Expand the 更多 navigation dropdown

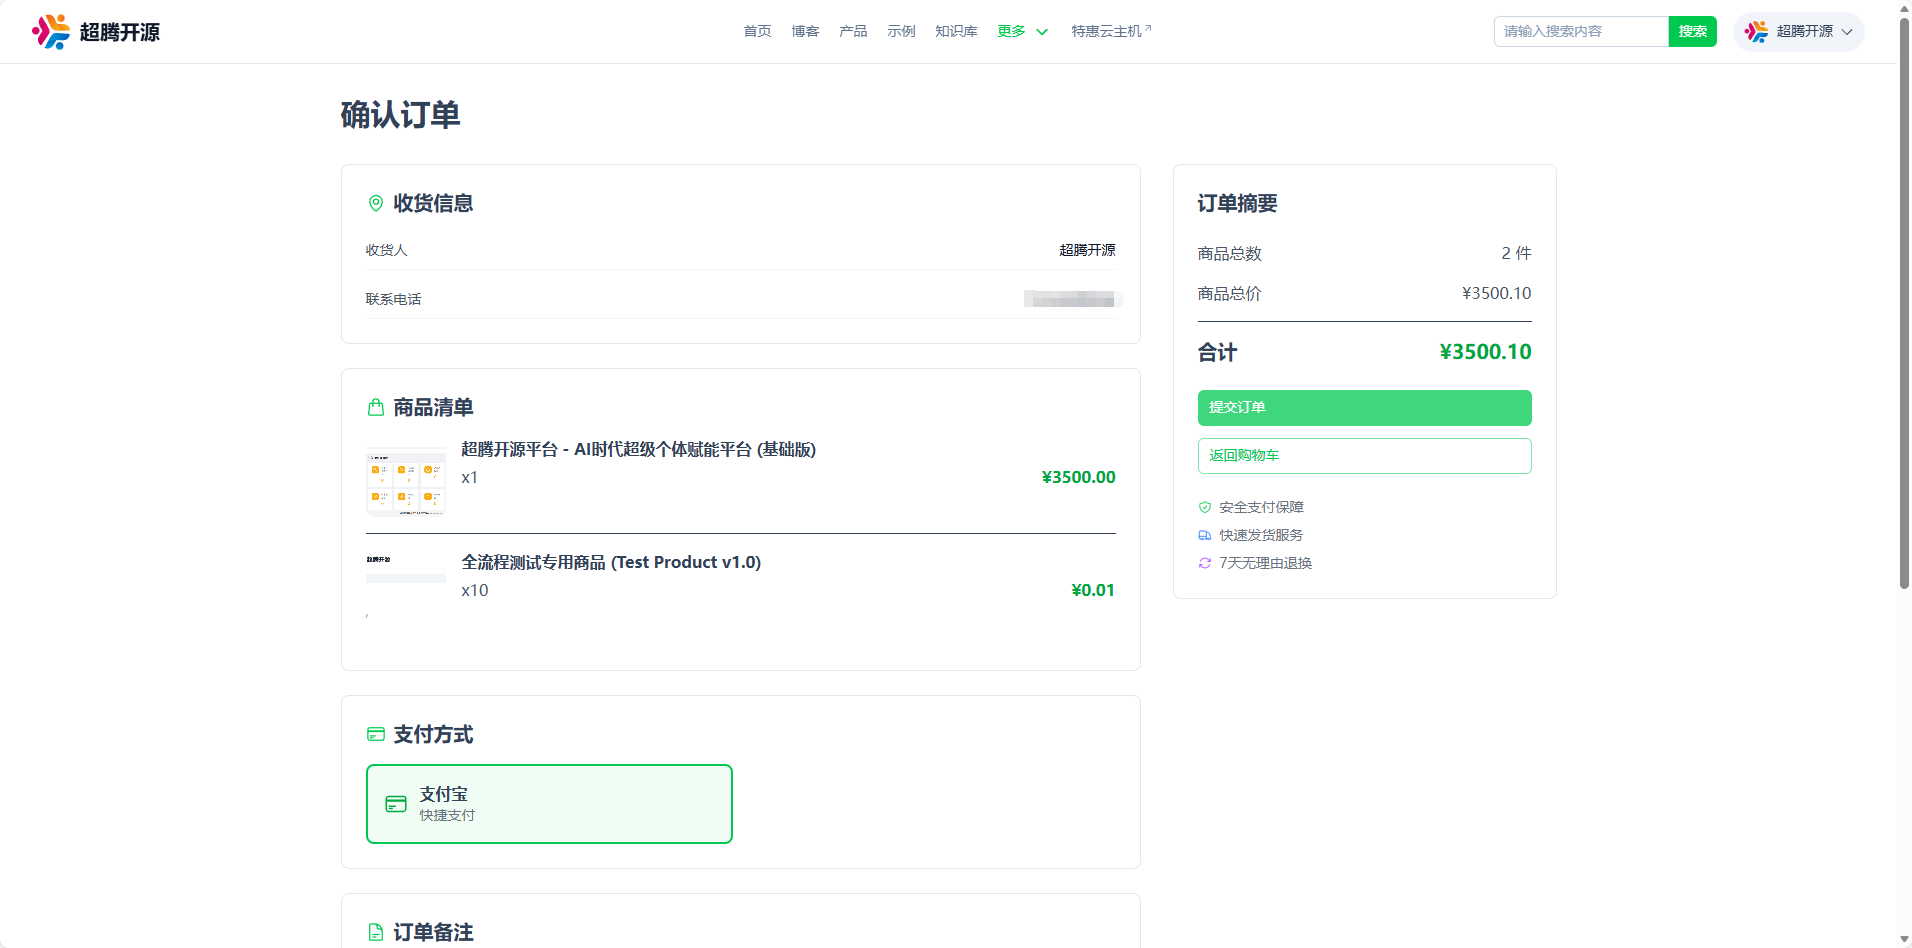coord(1022,32)
